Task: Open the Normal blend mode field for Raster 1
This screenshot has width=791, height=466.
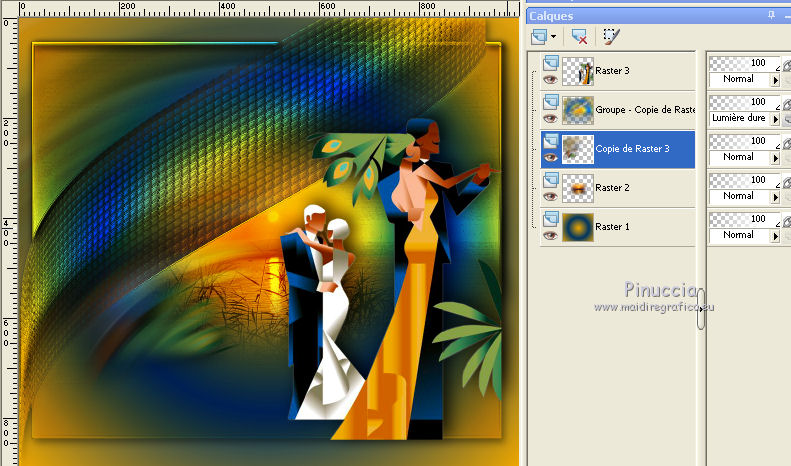Action: tap(740, 235)
